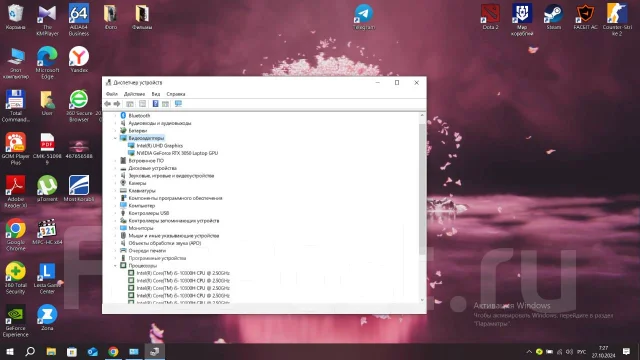Select the 360 Secure Browser desktop icon
The width and height of the screenshot is (640, 360).
[x=79, y=106]
